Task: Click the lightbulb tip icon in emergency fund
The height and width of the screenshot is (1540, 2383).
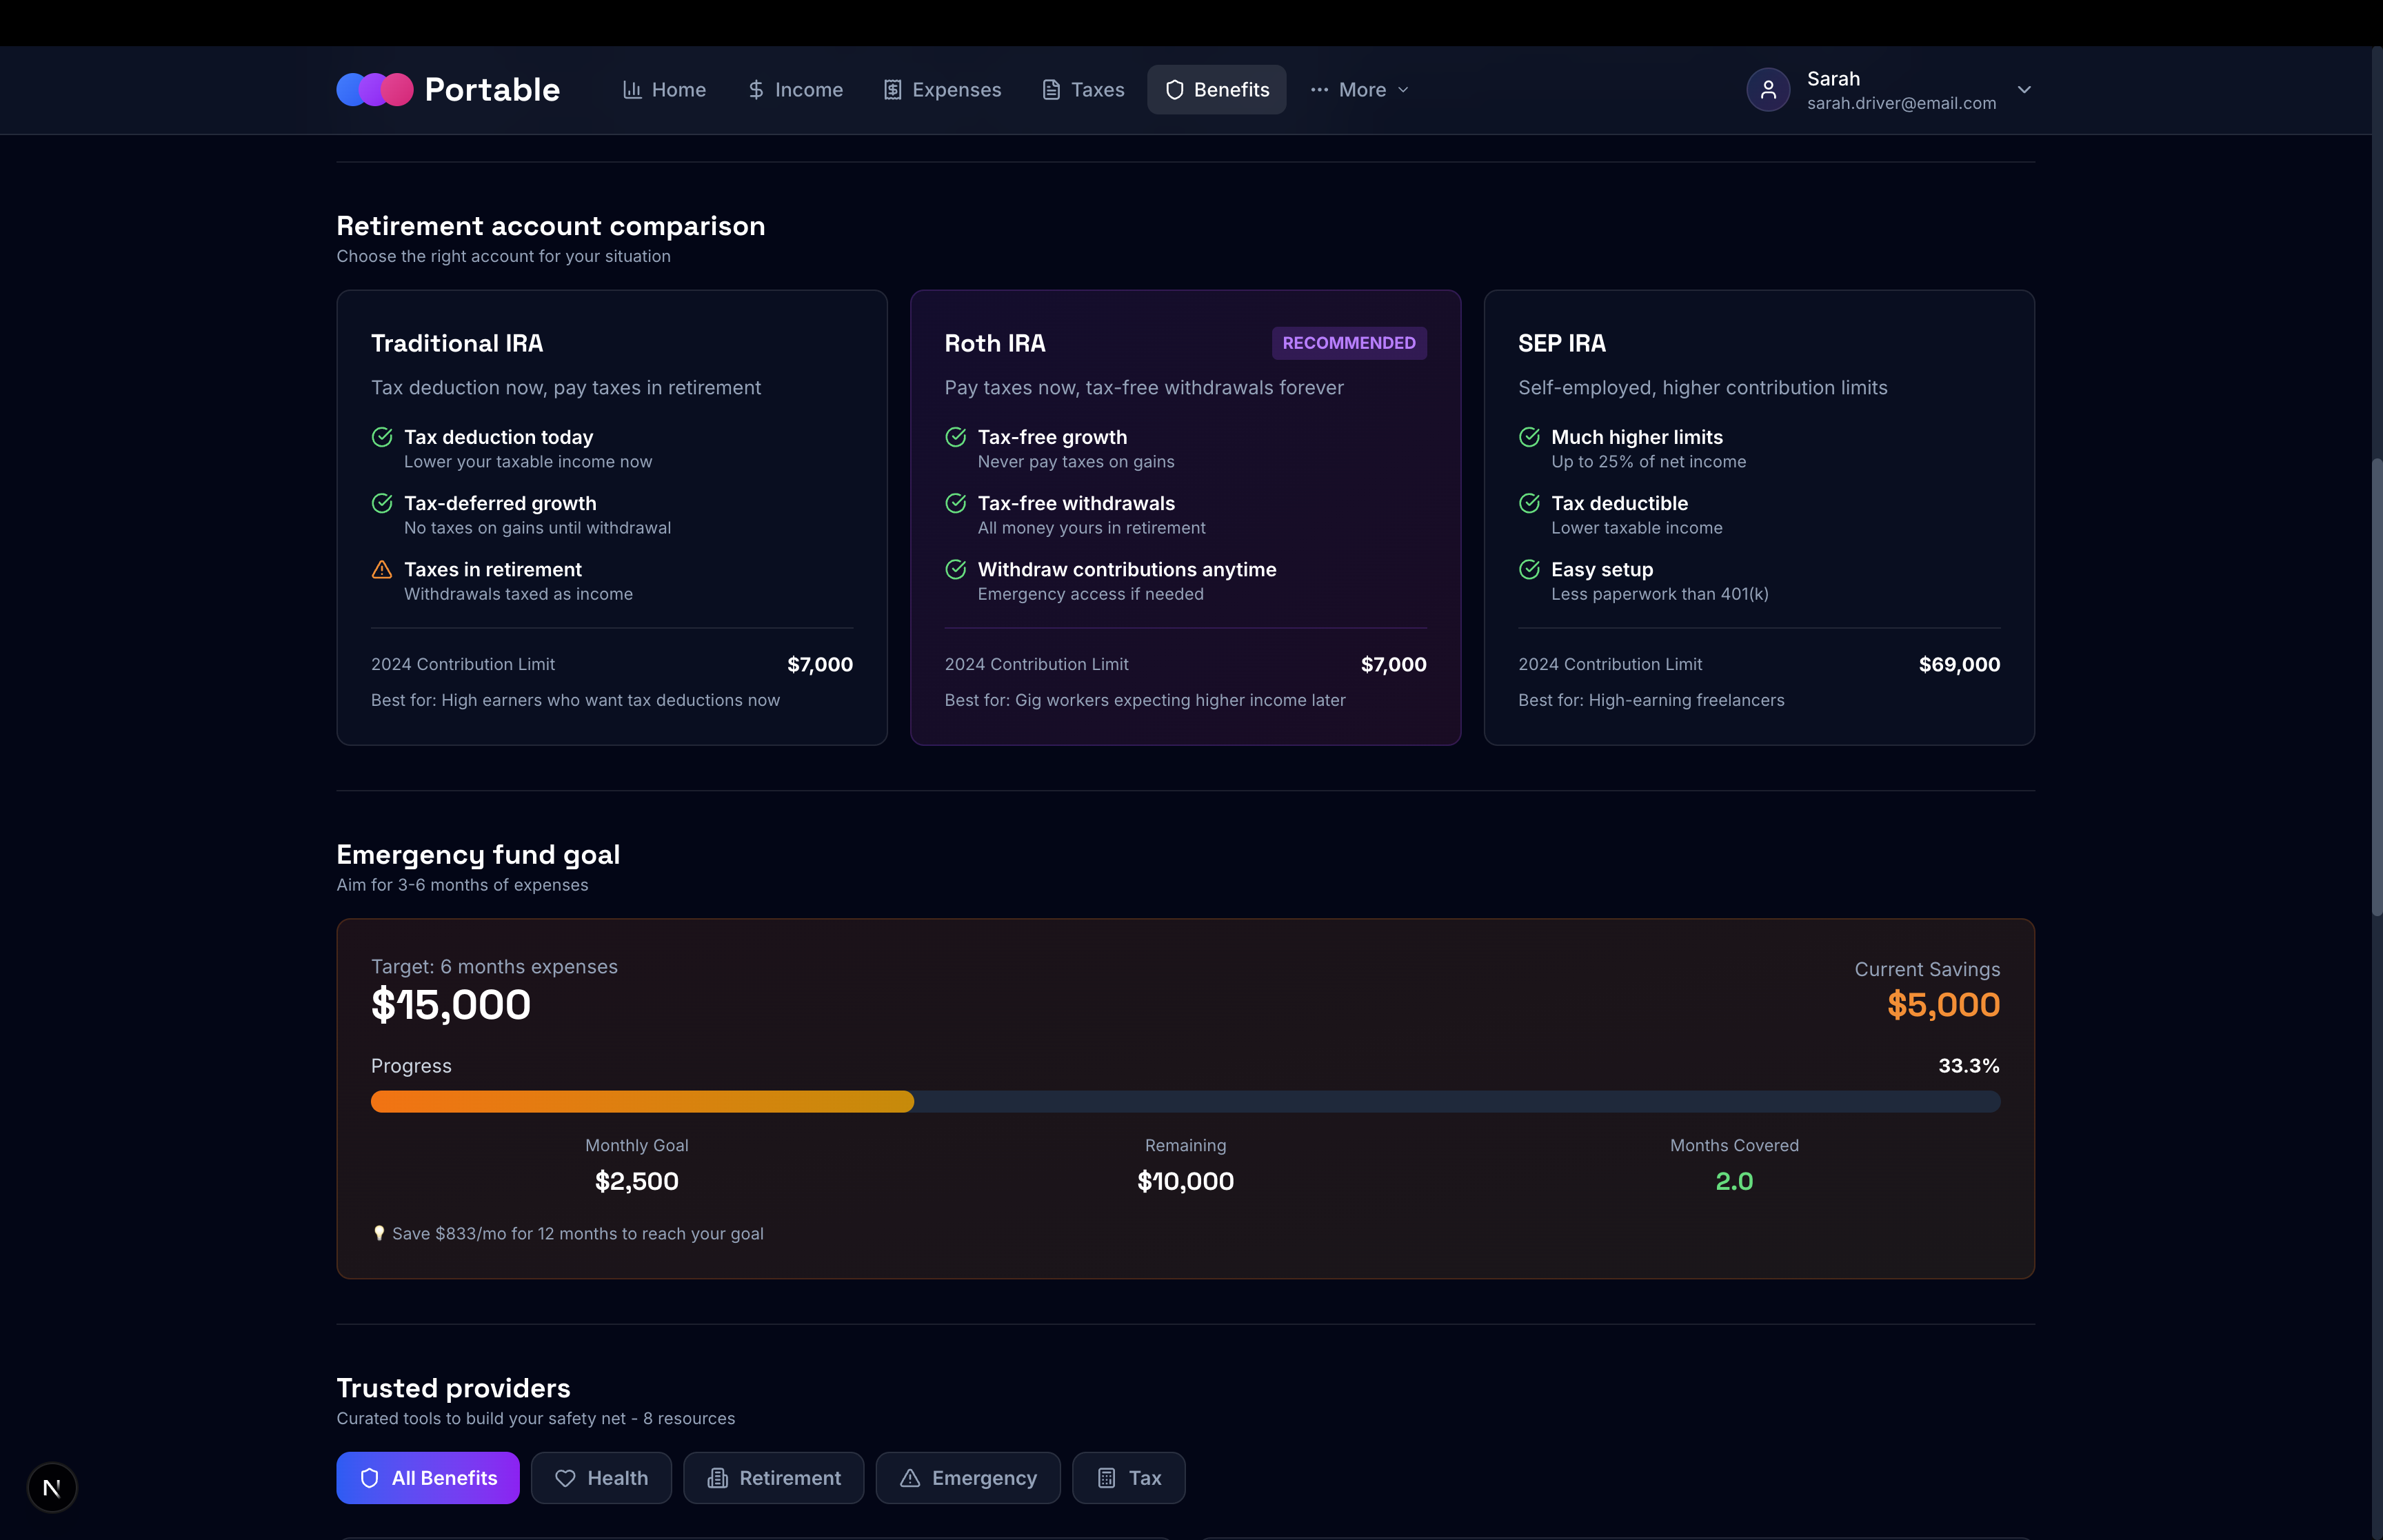Action: click(x=379, y=1233)
